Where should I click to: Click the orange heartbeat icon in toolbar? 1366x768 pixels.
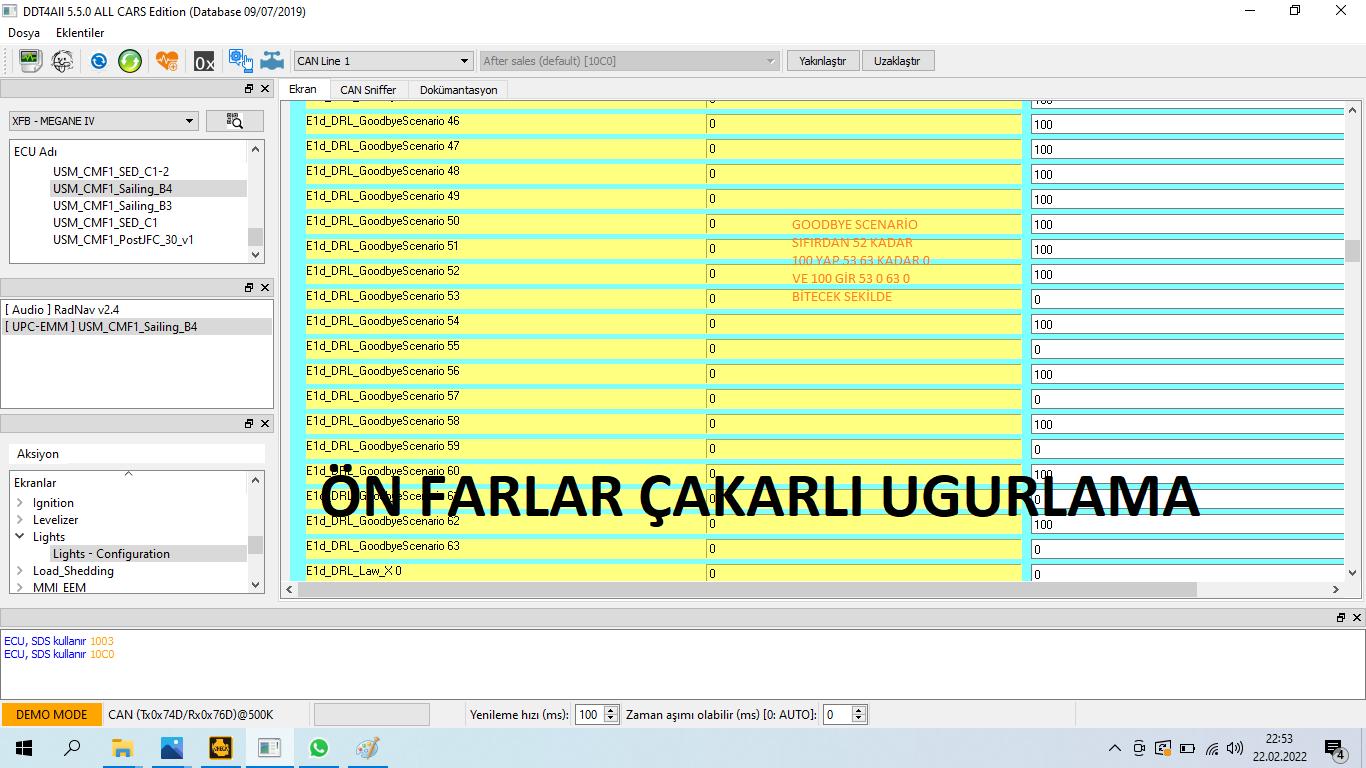(x=167, y=61)
